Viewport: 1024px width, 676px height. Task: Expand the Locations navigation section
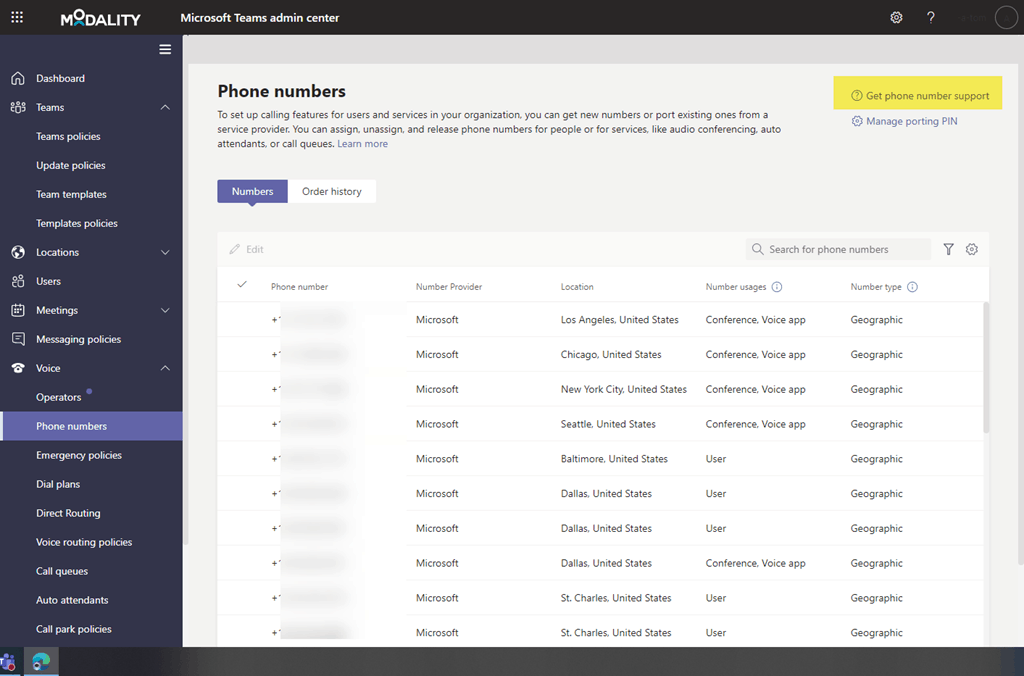tap(165, 252)
